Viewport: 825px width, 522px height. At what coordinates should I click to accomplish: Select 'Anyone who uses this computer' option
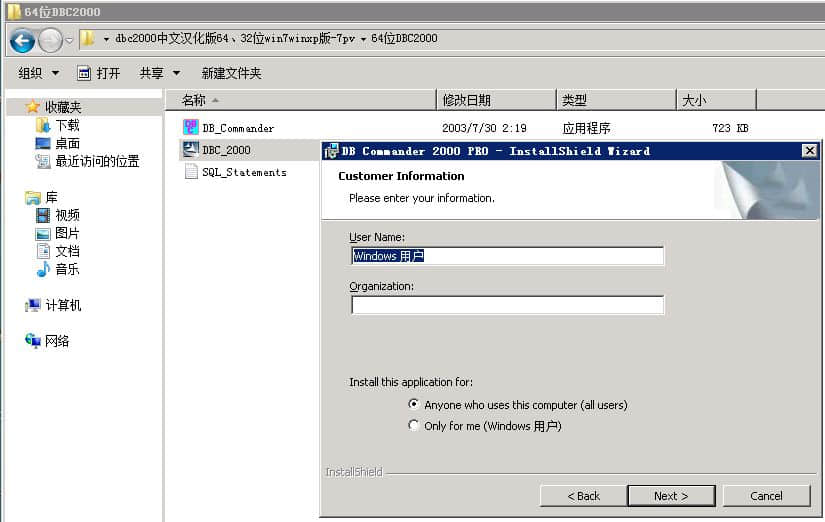[415, 405]
